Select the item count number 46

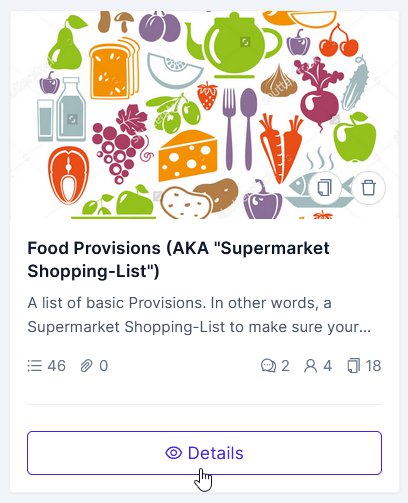[56, 366]
